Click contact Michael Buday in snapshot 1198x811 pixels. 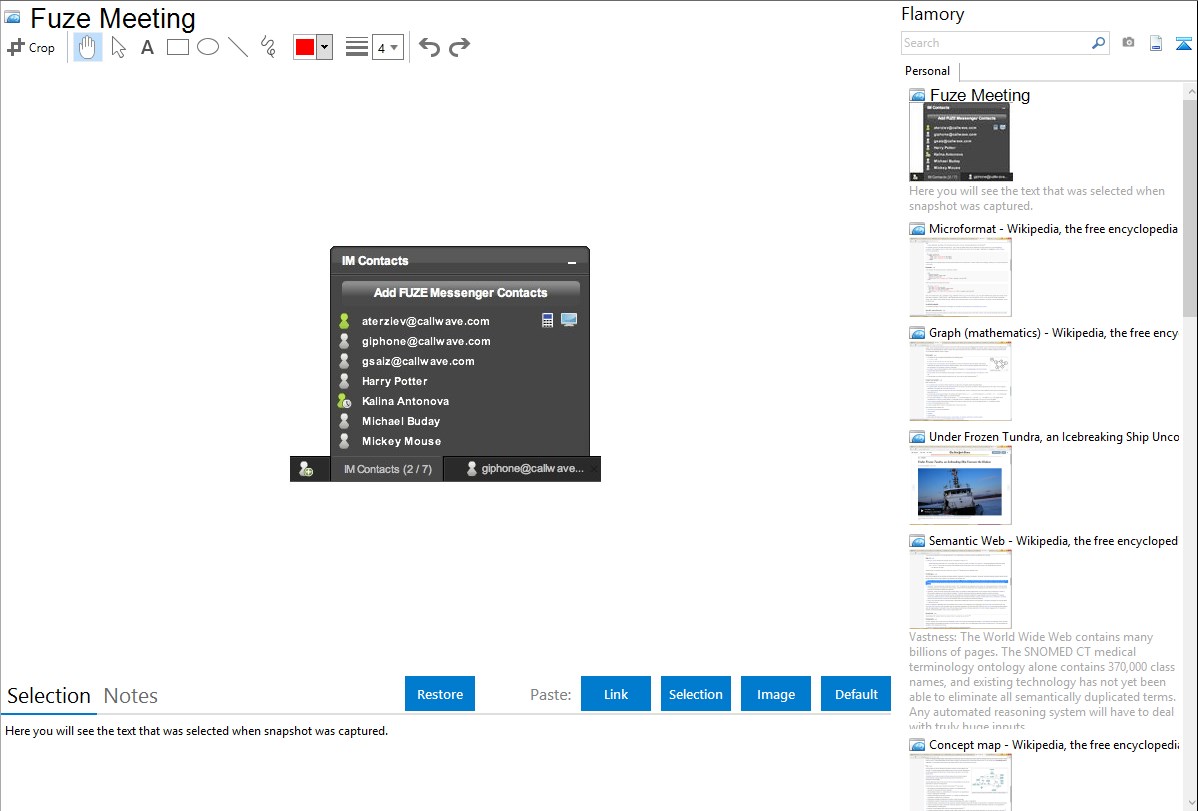[400, 420]
